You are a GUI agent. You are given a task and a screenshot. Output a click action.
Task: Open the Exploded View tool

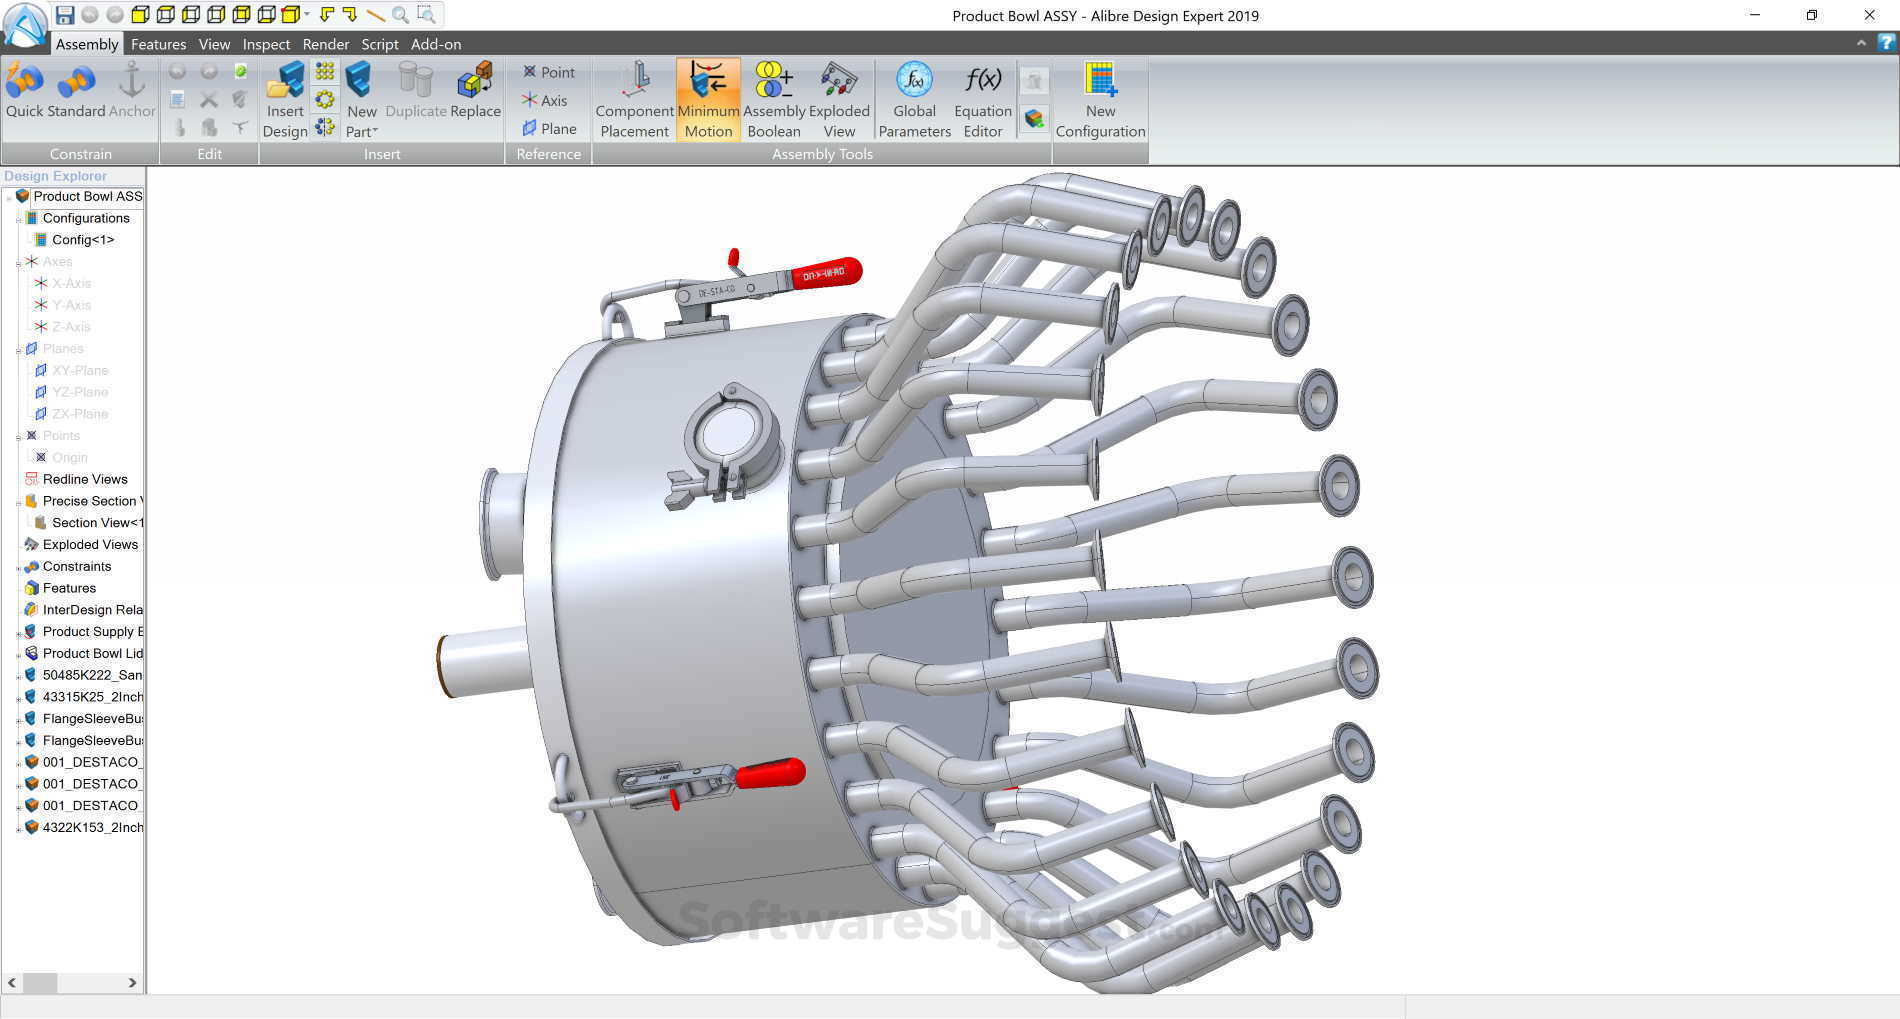pyautogui.click(x=838, y=97)
